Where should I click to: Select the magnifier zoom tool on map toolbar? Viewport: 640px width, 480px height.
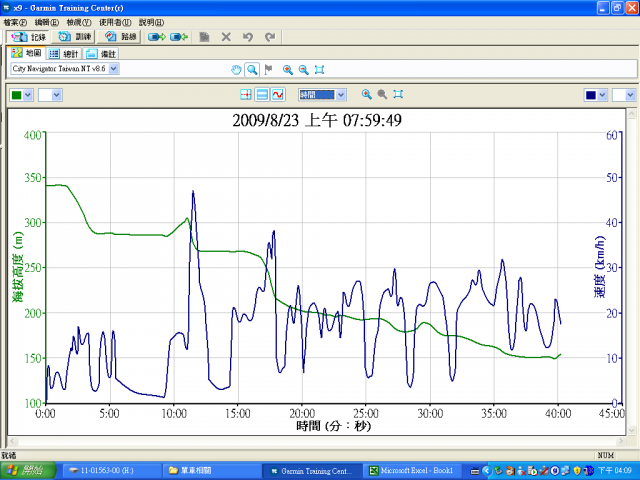pos(252,70)
